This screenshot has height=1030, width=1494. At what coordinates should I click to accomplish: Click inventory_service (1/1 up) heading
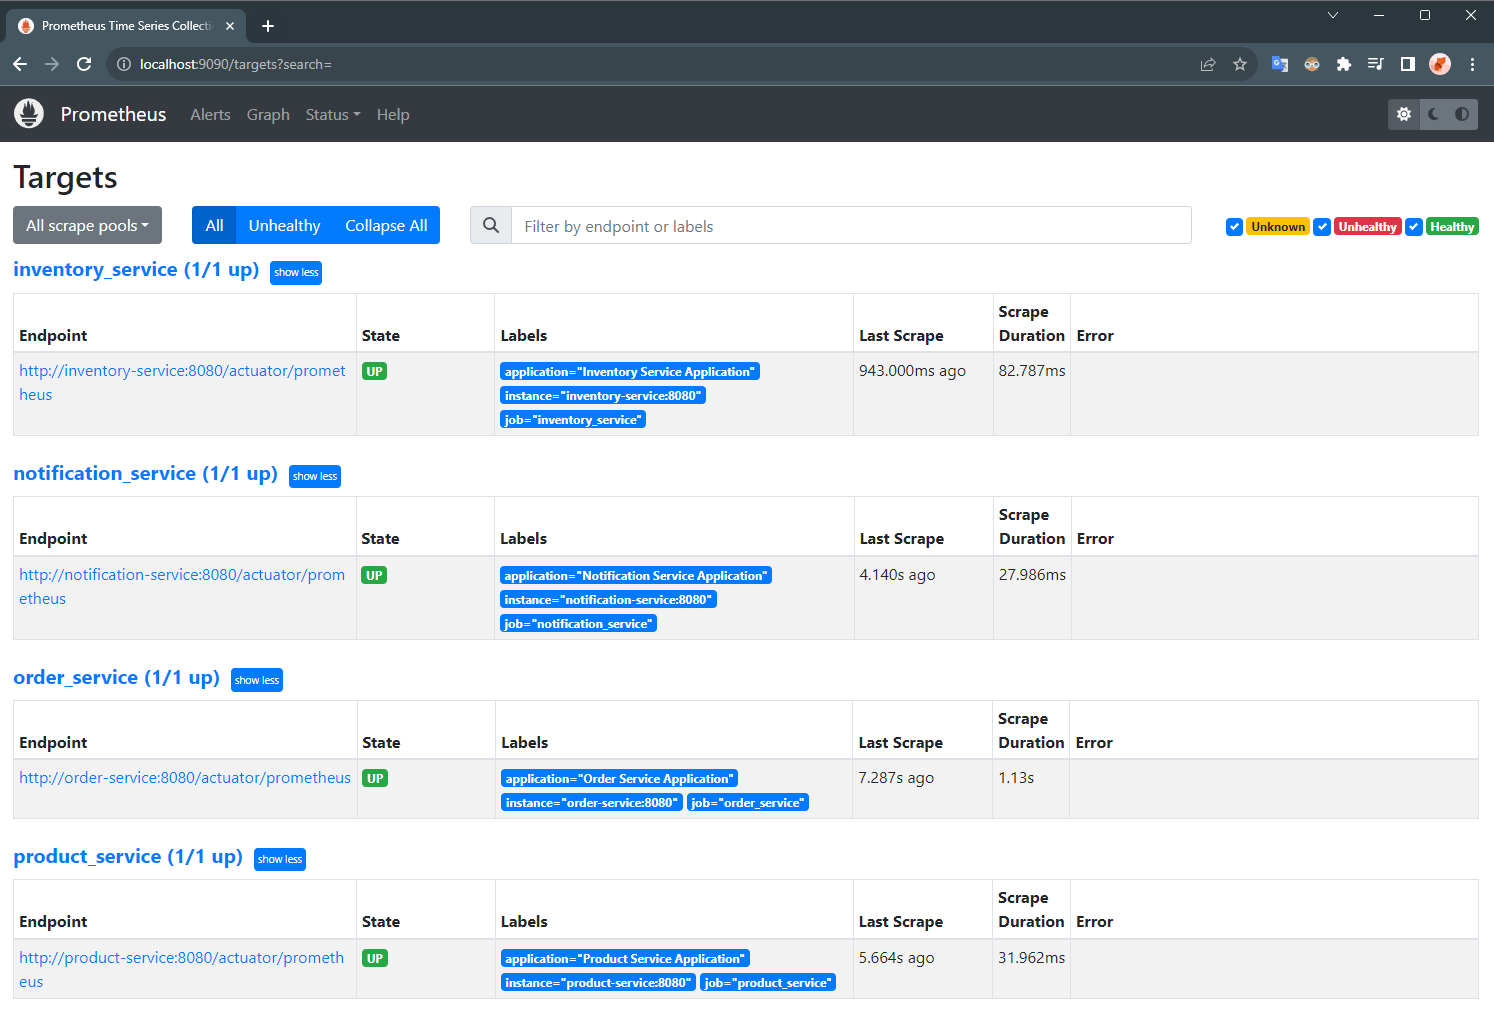pos(136,270)
